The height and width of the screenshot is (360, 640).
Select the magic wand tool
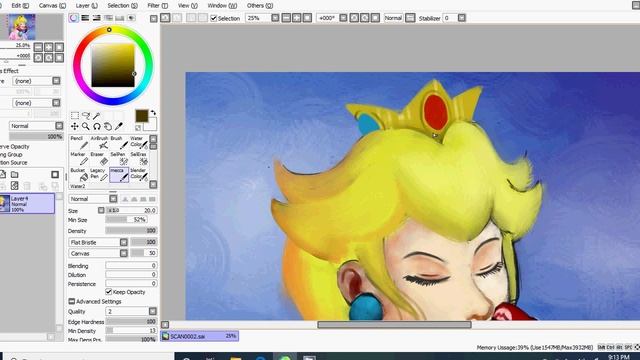tap(97, 116)
